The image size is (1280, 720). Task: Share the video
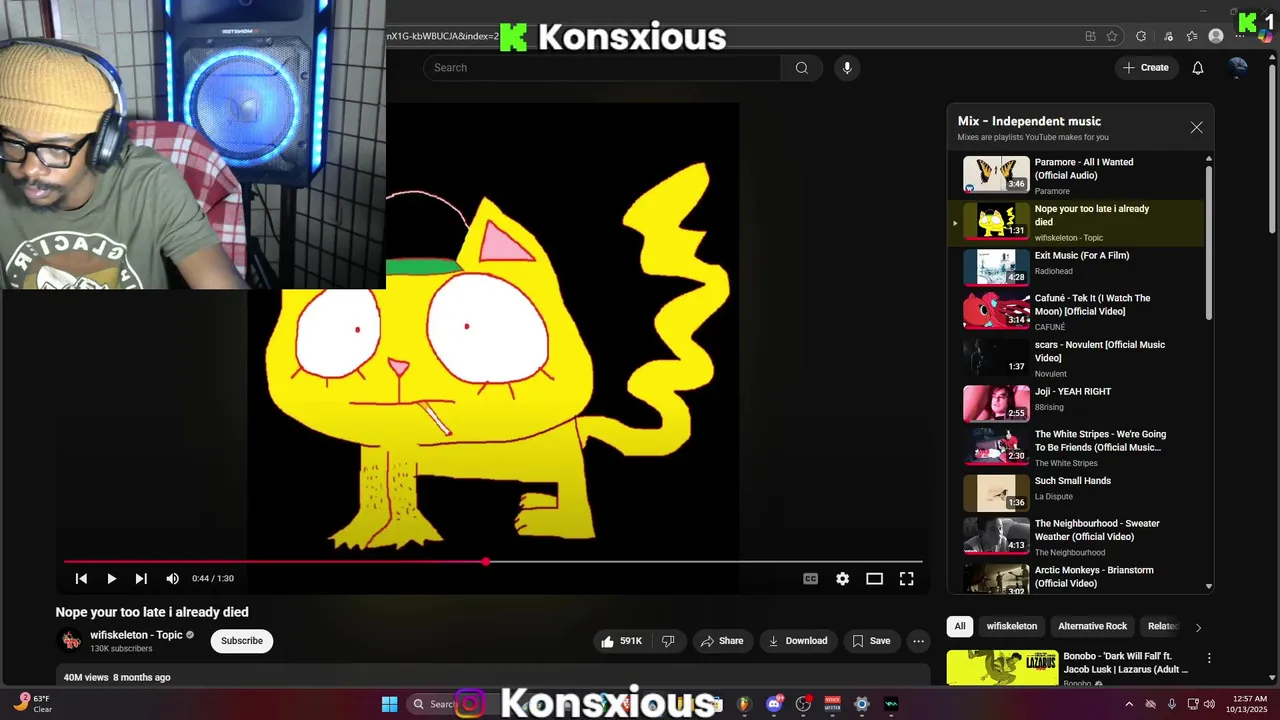tap(722, 641)
